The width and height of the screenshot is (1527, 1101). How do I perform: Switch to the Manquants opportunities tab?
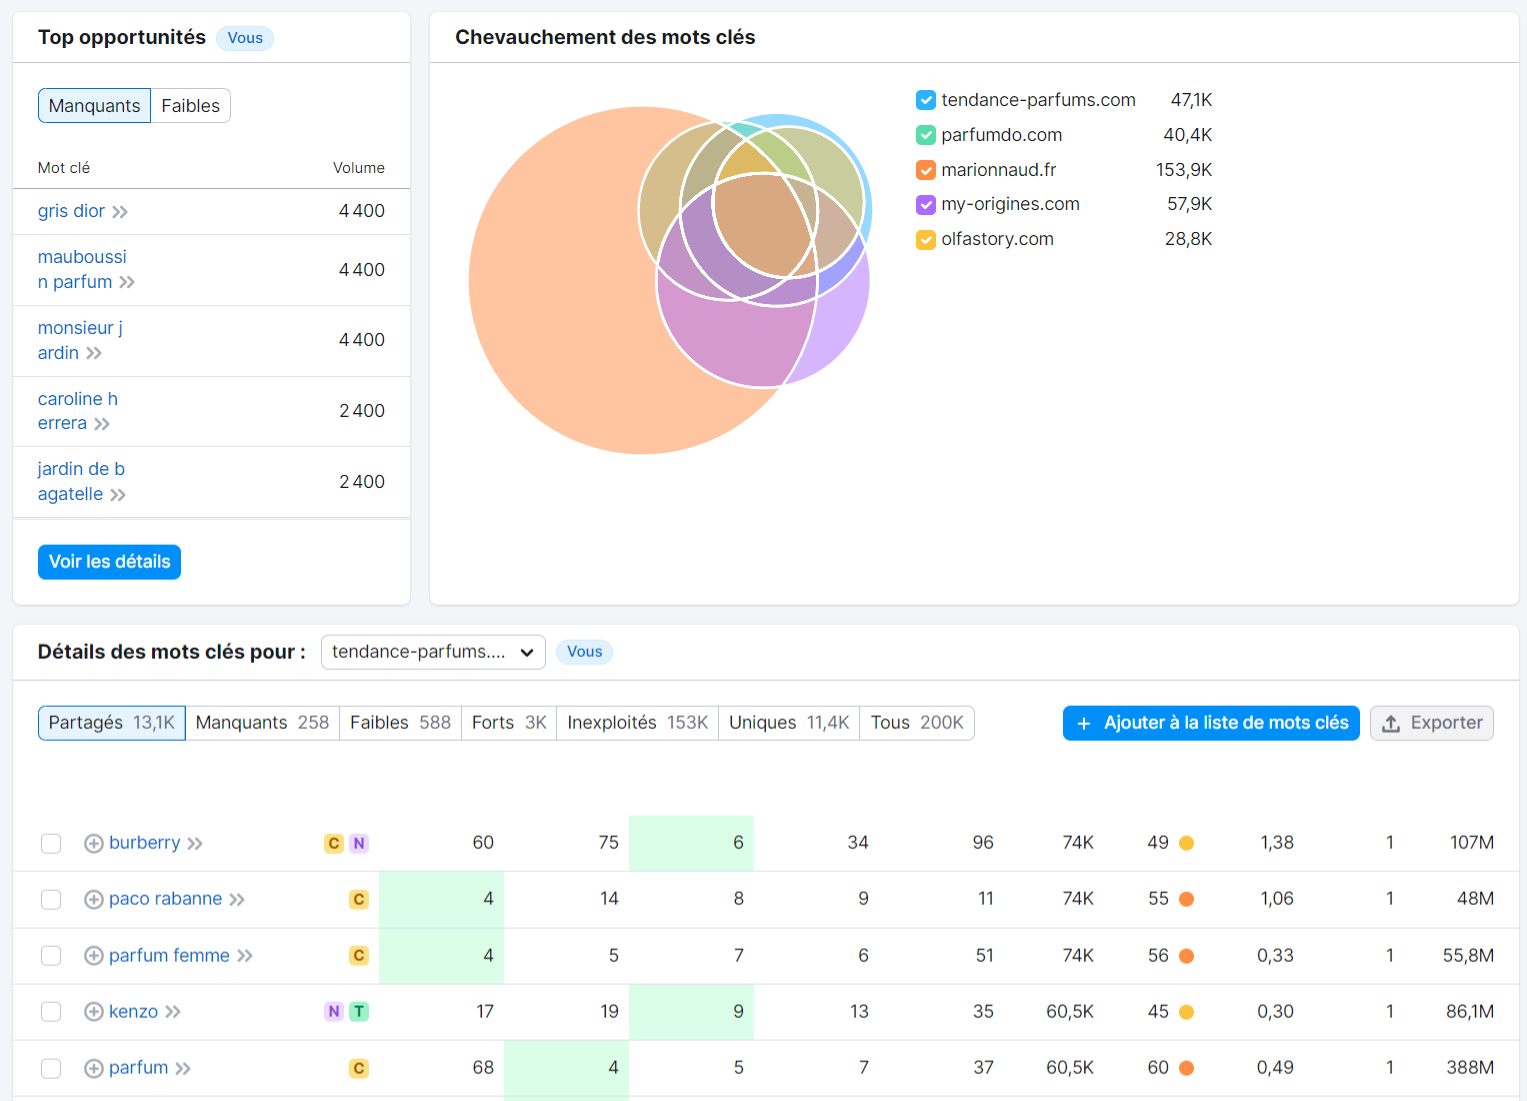pos(95,106)
